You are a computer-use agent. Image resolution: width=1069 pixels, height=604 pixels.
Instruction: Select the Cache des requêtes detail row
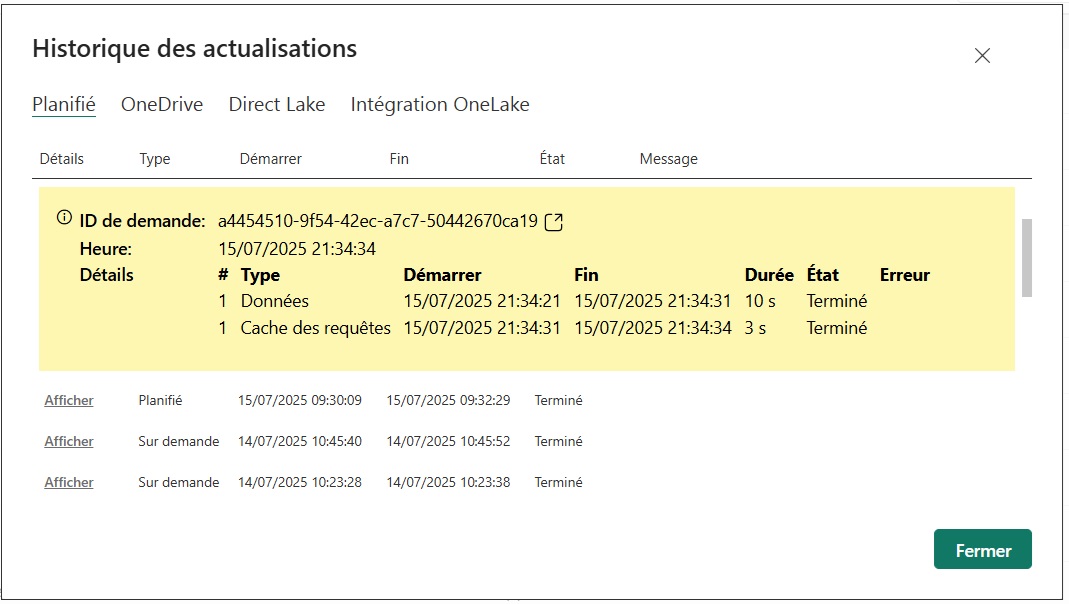[x=315, y=328]
